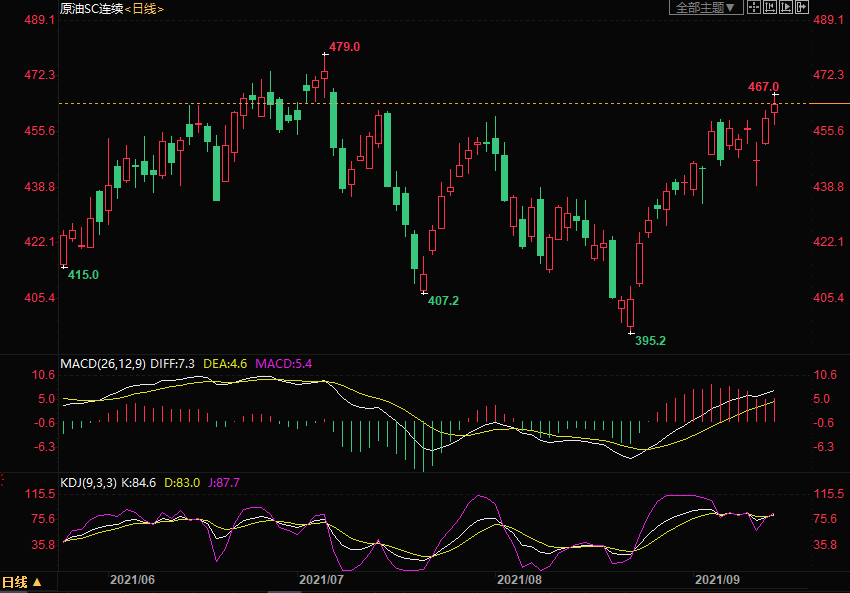
Task: Click the 395.2 low price marker
Action: tap(650, 340)
